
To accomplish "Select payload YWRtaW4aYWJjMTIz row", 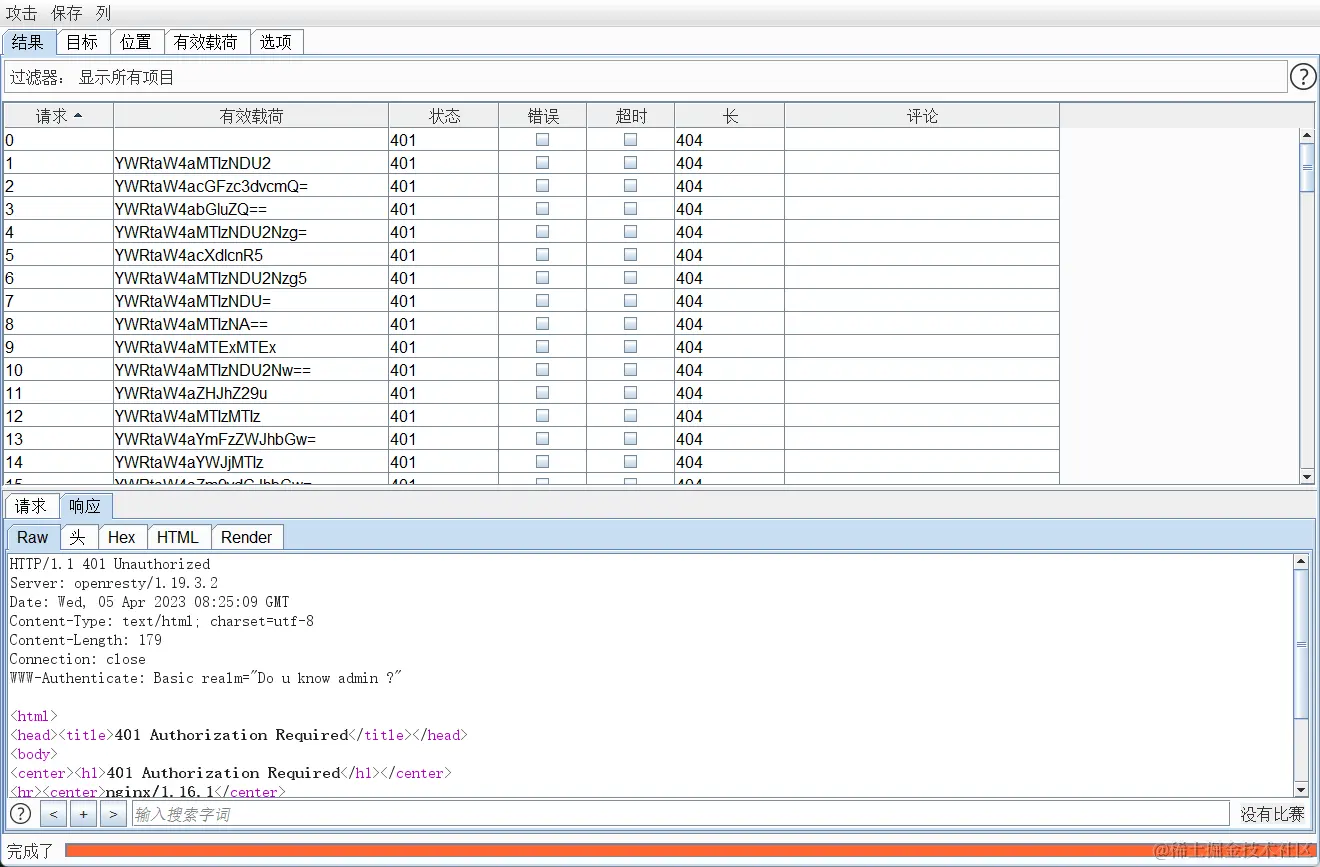I will 531,462.
